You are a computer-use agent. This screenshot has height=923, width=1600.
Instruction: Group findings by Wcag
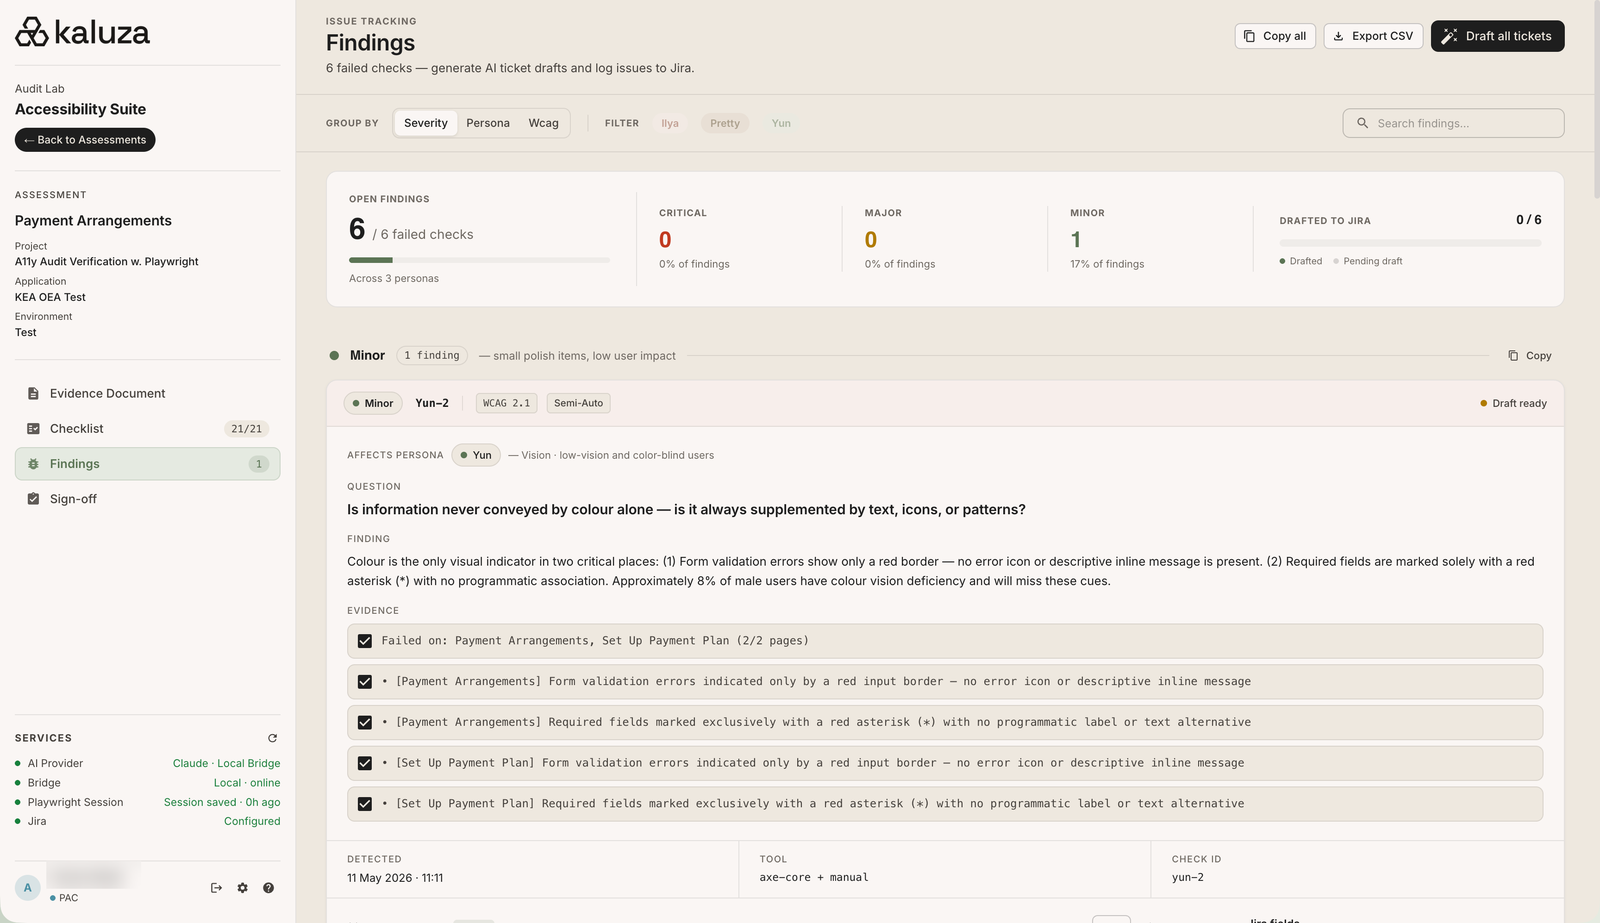[x=543, y=123]
